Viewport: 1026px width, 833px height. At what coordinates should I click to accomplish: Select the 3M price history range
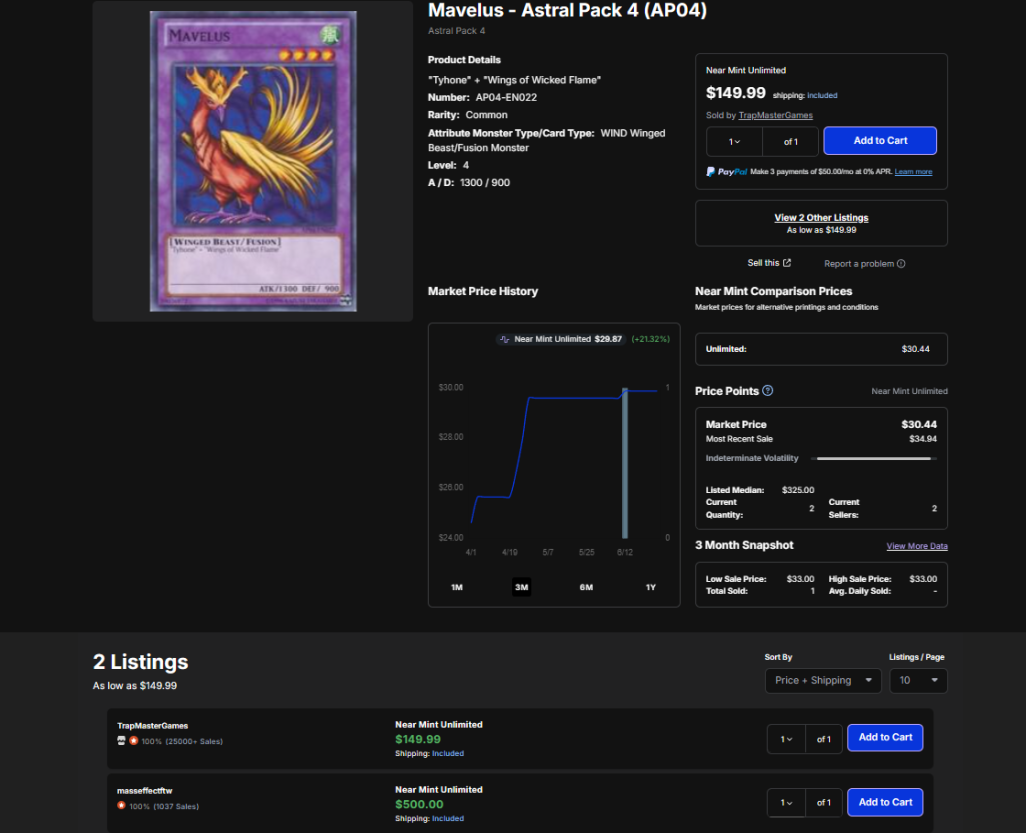click(522, 587)
